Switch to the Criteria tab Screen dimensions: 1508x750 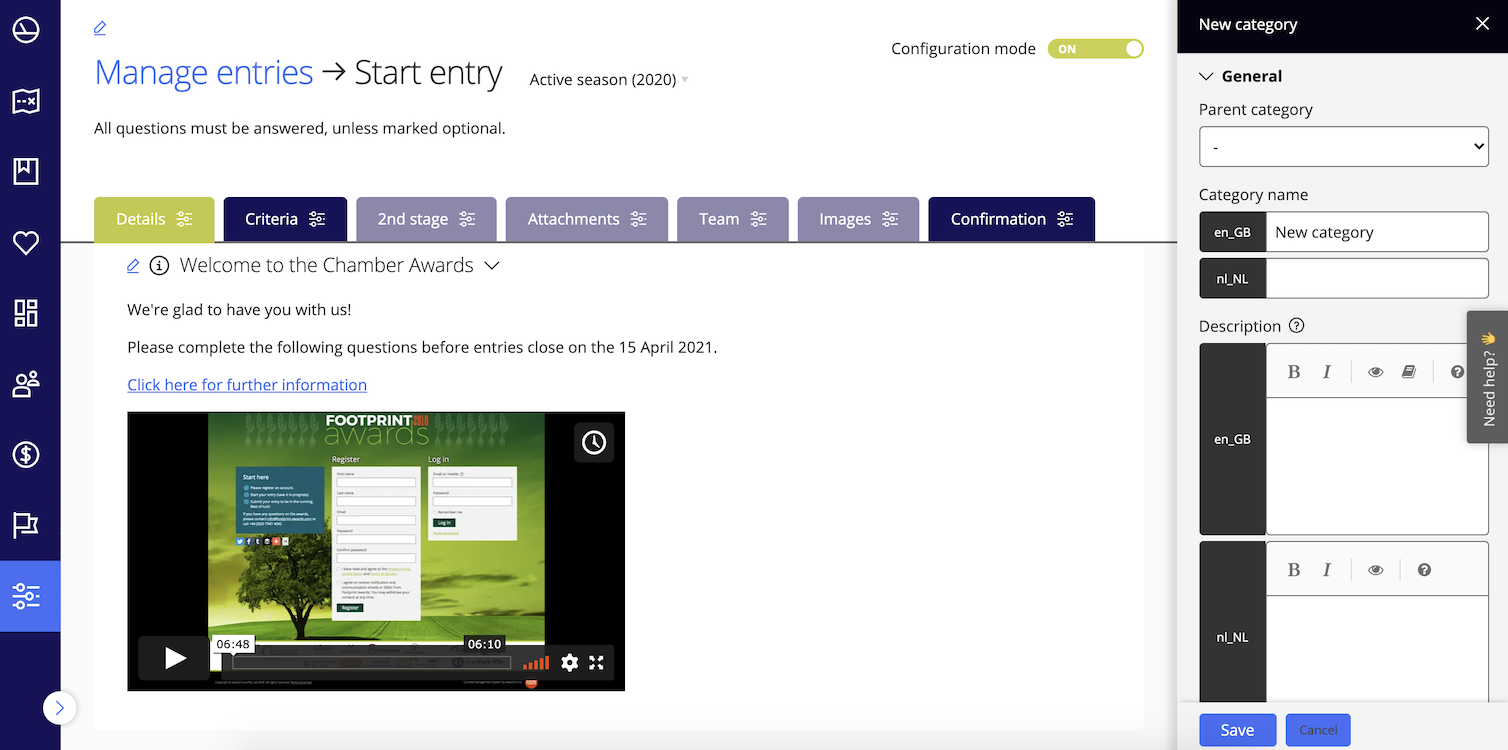point(285,219)
